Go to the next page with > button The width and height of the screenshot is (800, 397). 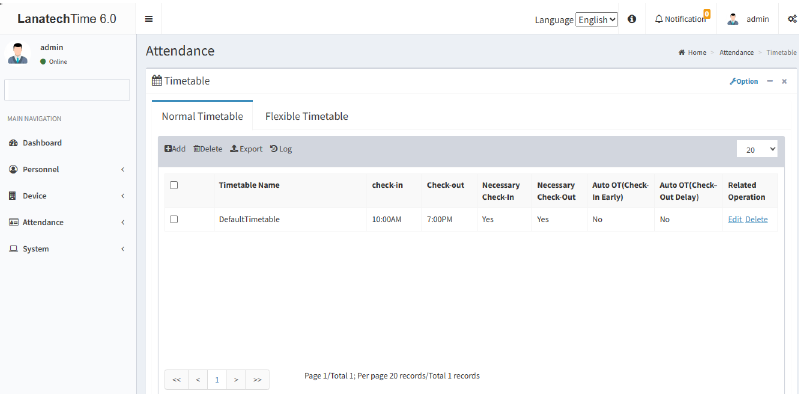pos(236,380)
